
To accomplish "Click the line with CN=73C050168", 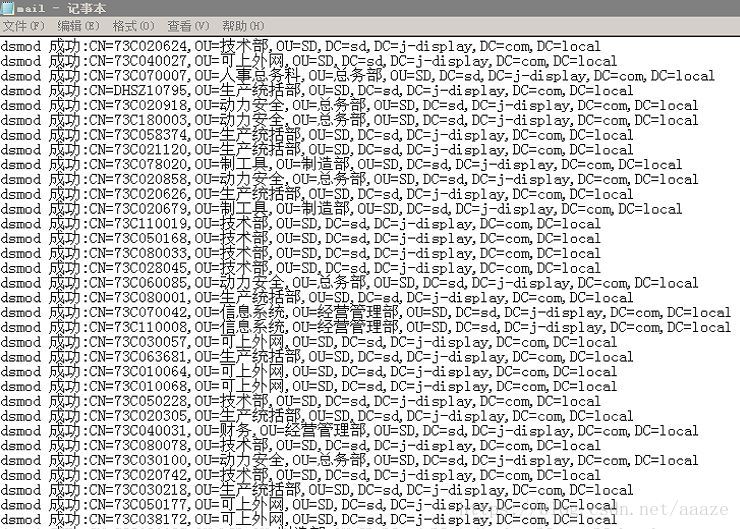I will tap(301, 238).
